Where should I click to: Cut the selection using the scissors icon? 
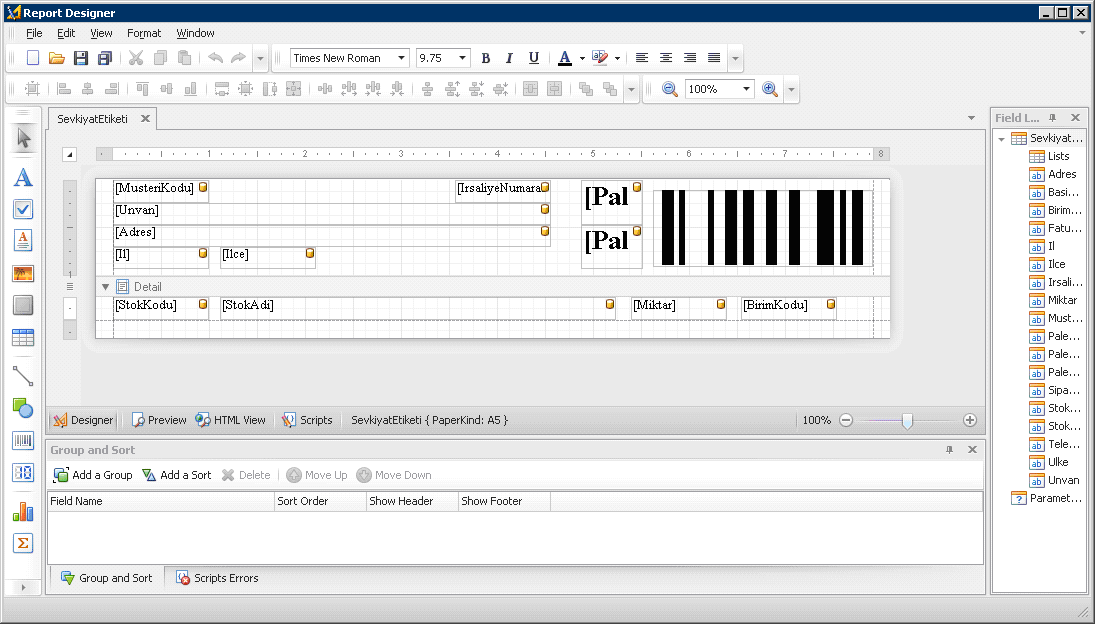coord(136,58)
